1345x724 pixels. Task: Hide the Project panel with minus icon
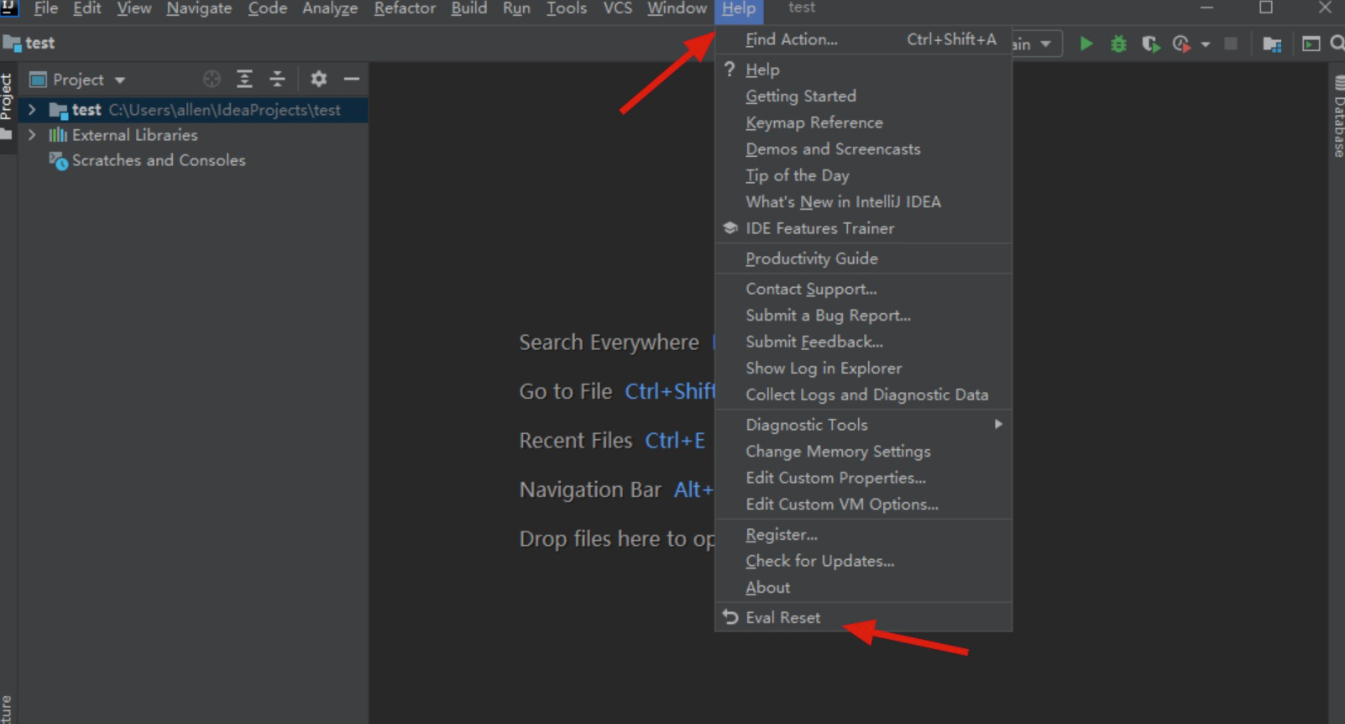point(351,79)
